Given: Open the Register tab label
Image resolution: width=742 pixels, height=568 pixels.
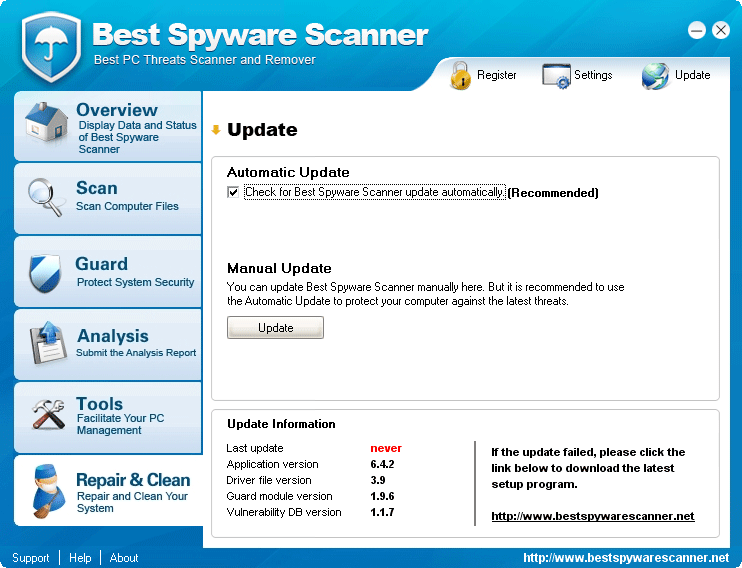Looking at the screenshot, I should (496, 75).
